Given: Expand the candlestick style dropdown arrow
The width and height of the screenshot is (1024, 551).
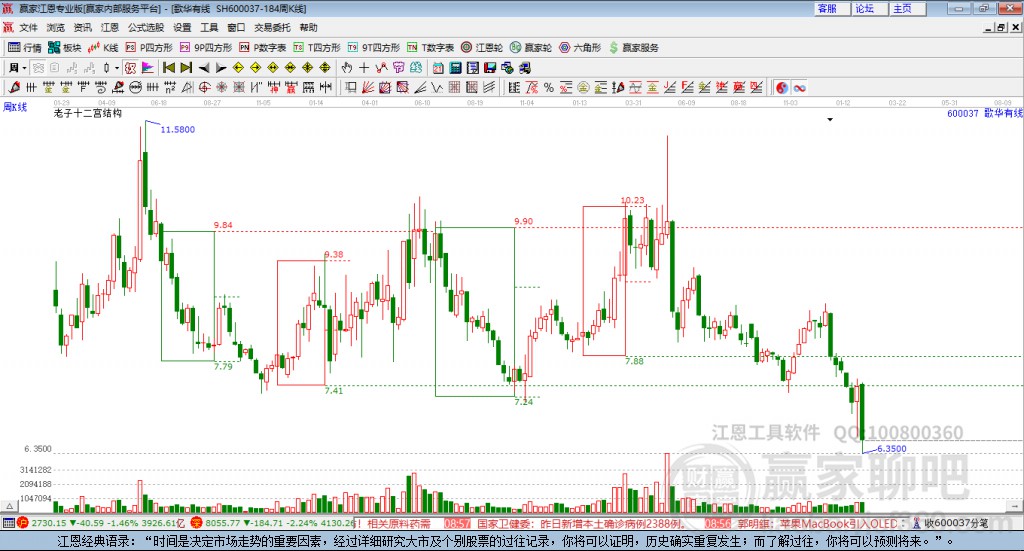Looking at the screenshot, I should tap(117, 68).
